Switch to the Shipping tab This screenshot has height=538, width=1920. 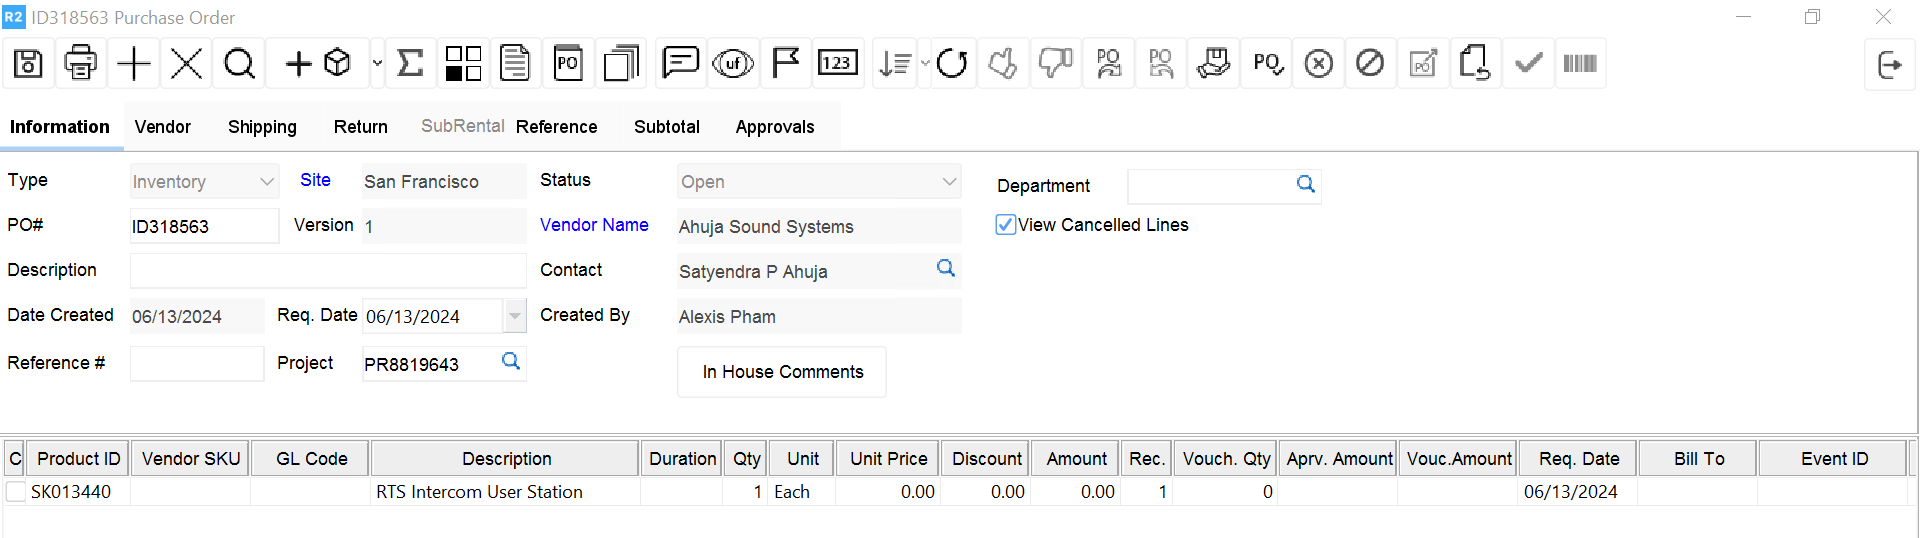(x=262, y=127)
